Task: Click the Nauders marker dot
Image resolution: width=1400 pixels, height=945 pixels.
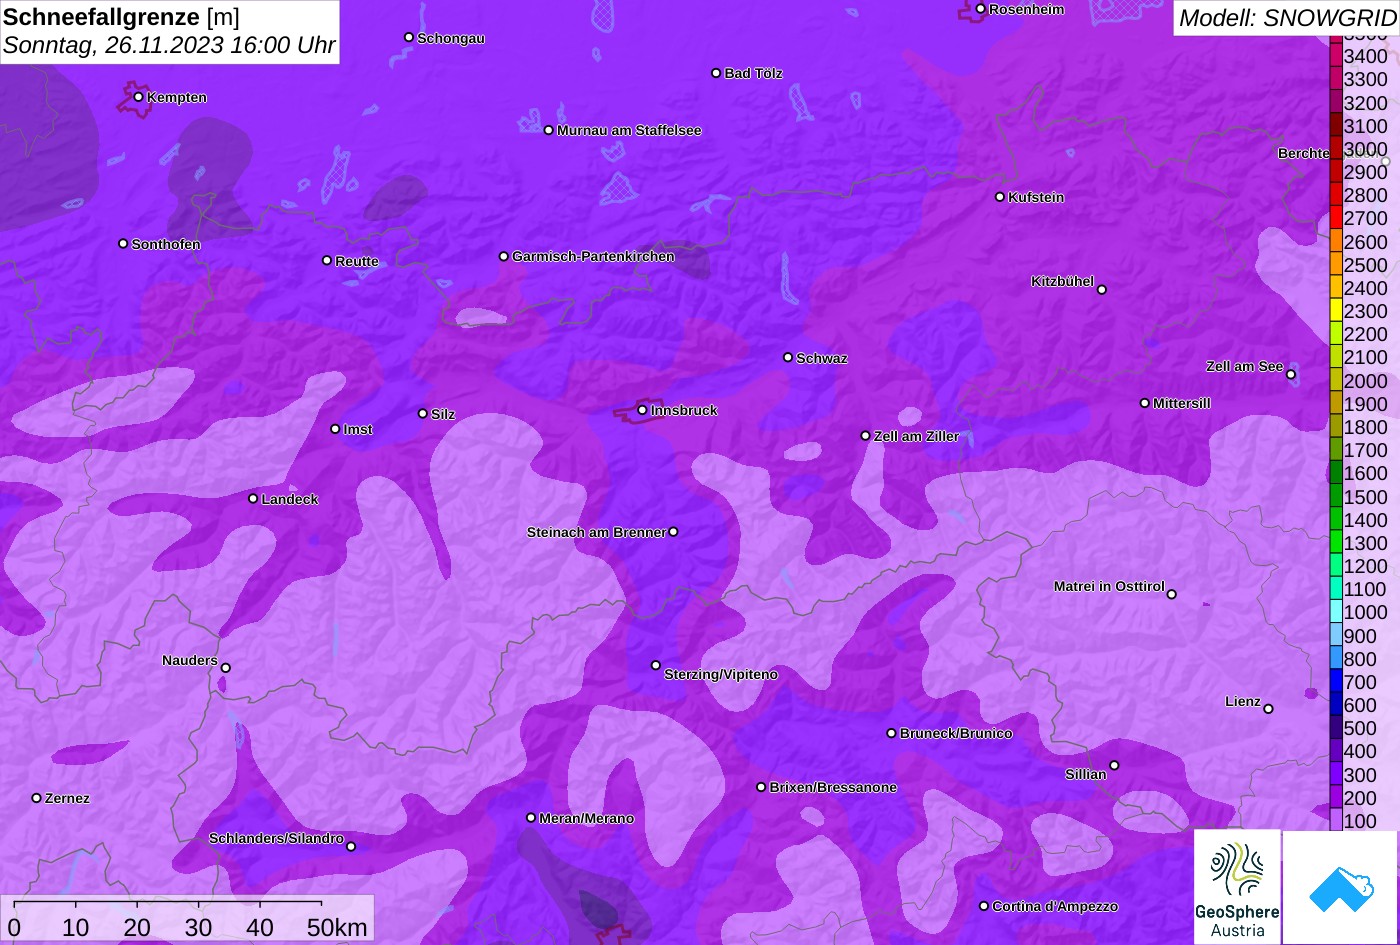Action: pos(225,668)
